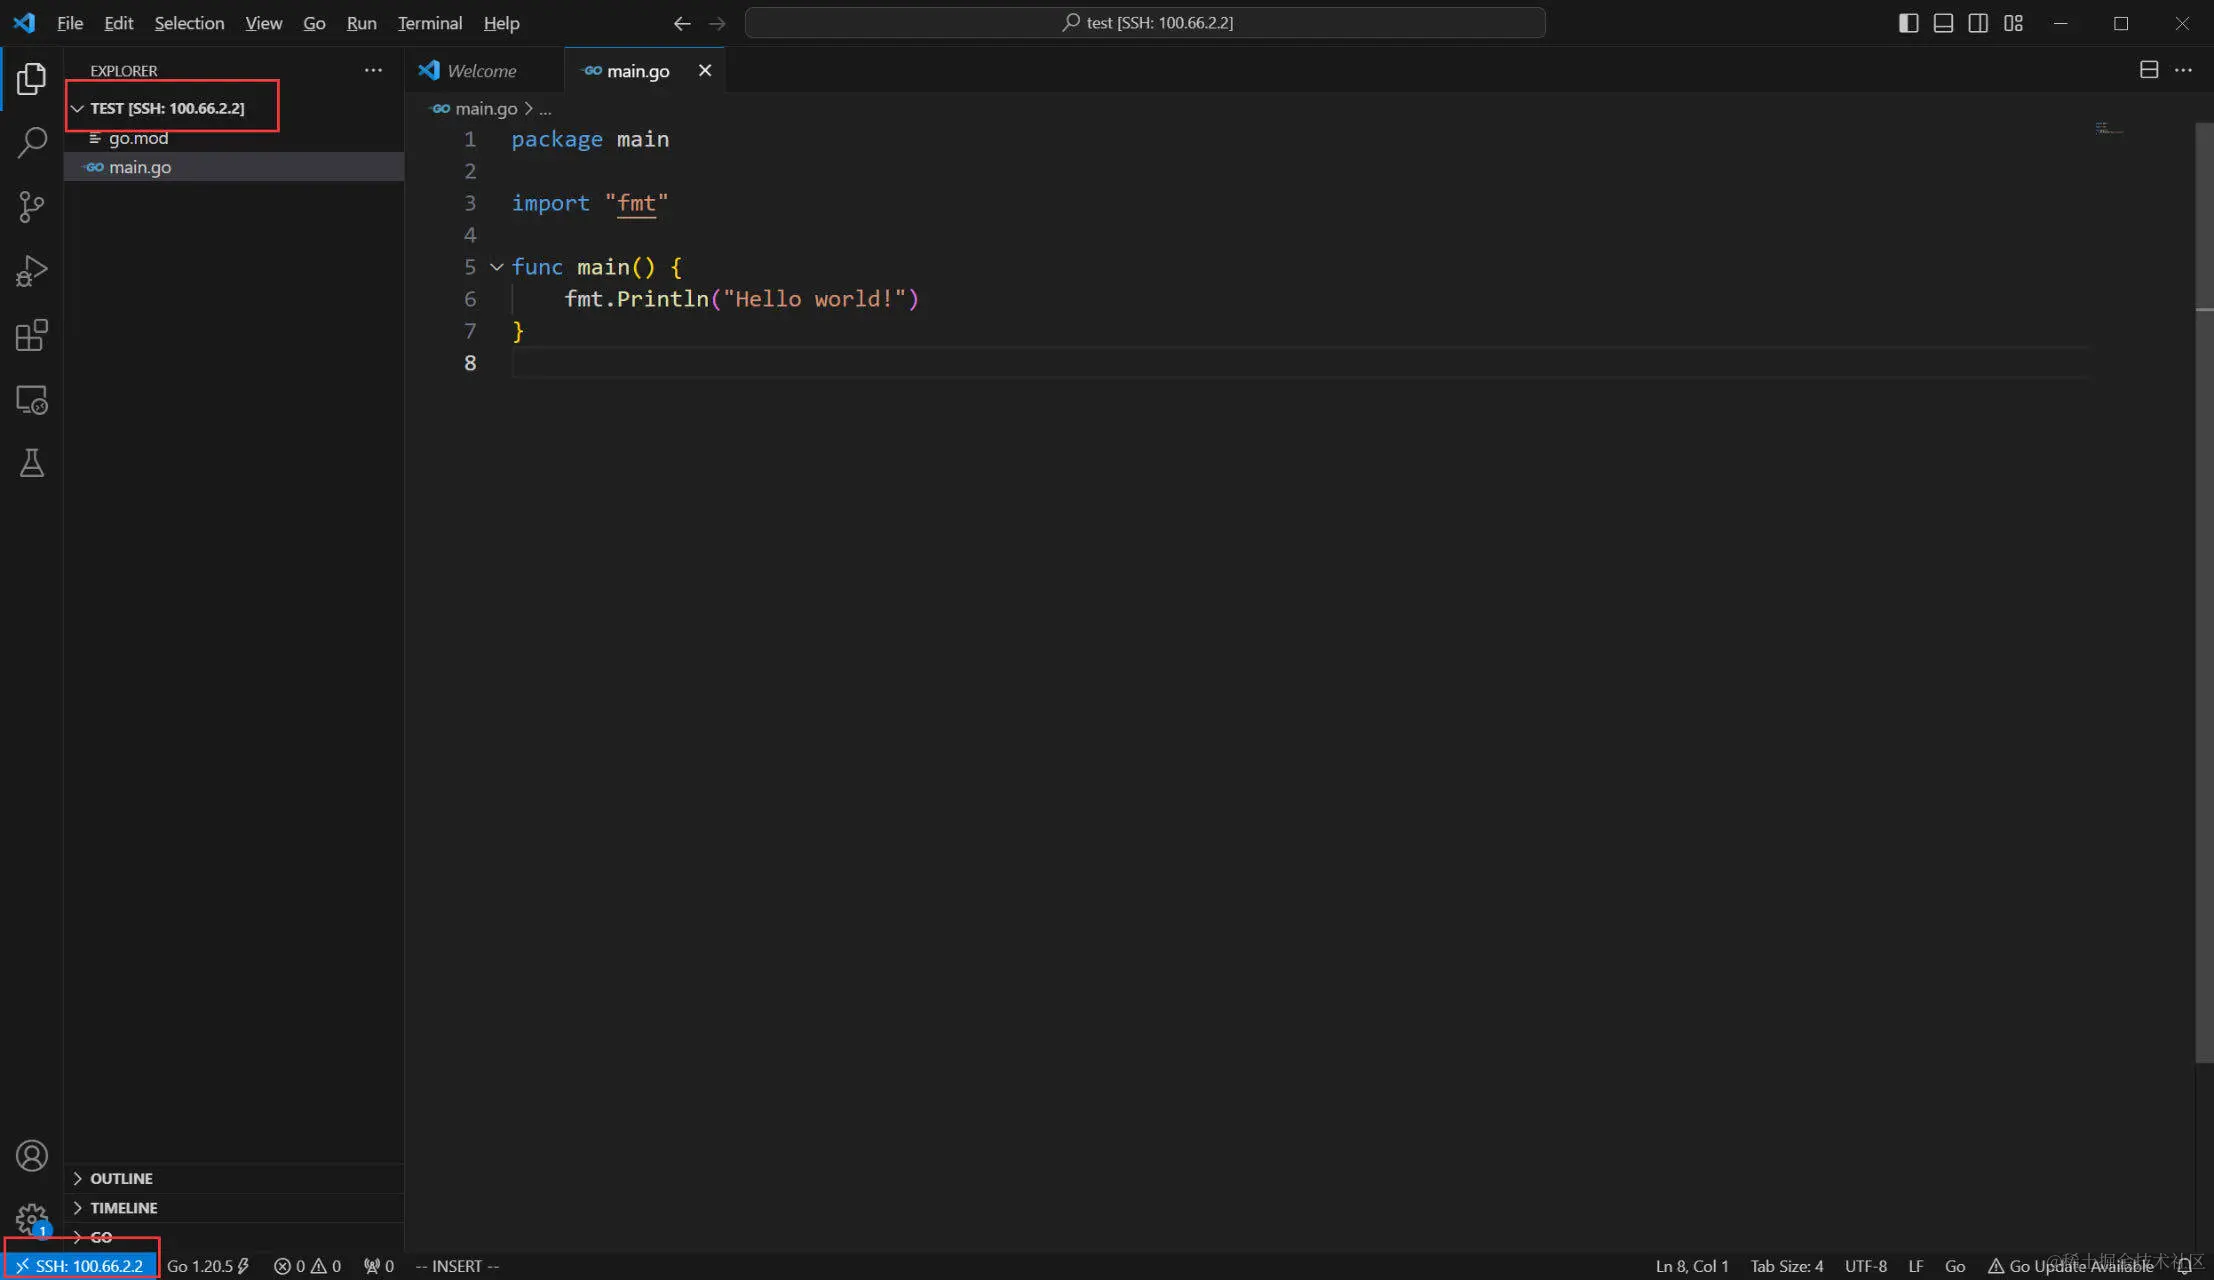Viewport: 2214px width, 1280px height.
Task: Open the Terminal menu
Action: [429, 23]
